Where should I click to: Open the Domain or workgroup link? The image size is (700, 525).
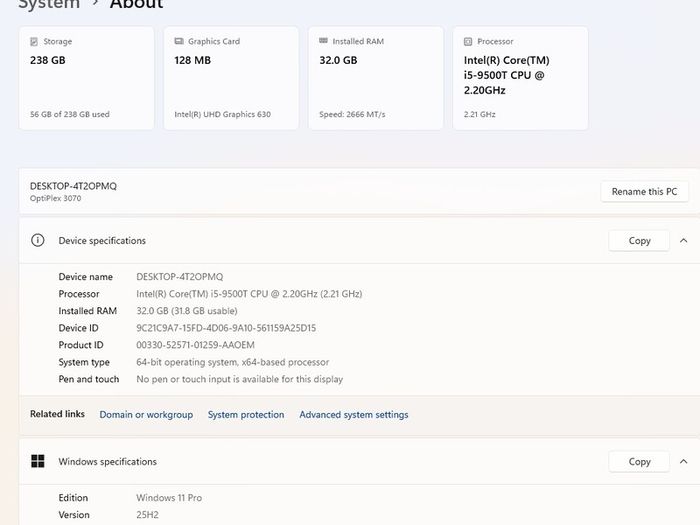(146, 415)
